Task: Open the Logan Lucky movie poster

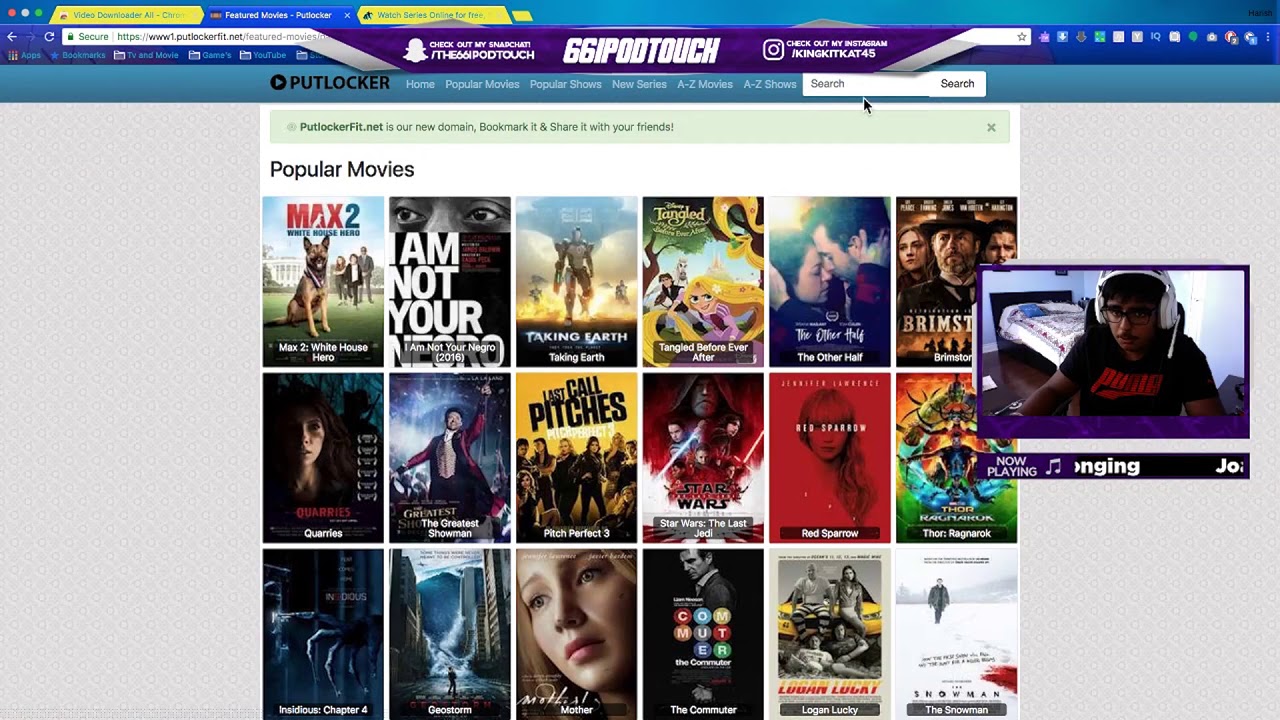Action: point(830,634)
